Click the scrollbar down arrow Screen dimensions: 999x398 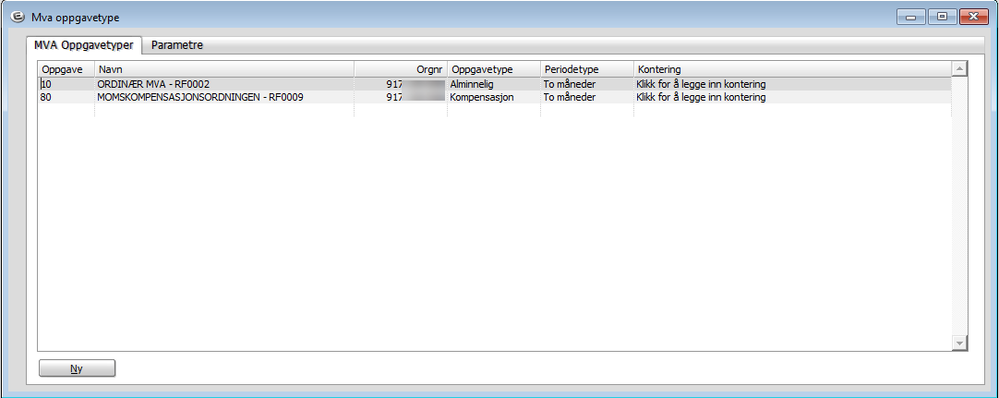tap(959, 343)
